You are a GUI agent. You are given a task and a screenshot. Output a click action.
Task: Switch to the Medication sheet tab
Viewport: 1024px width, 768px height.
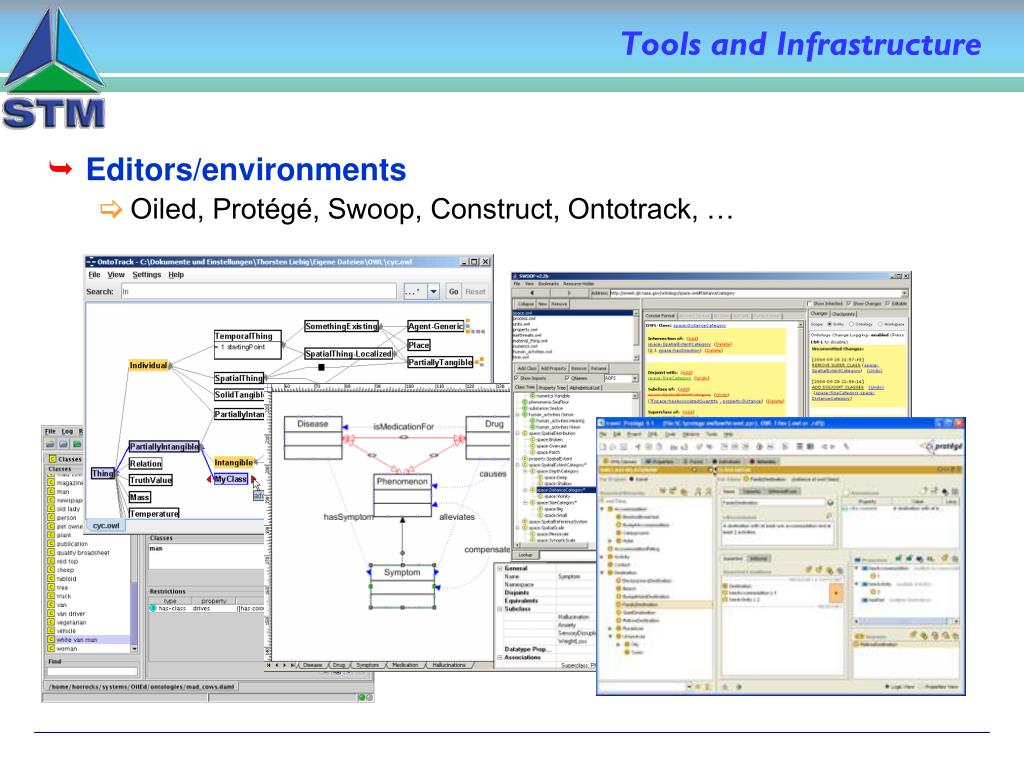pyautogui.click(x=405, y=665)
